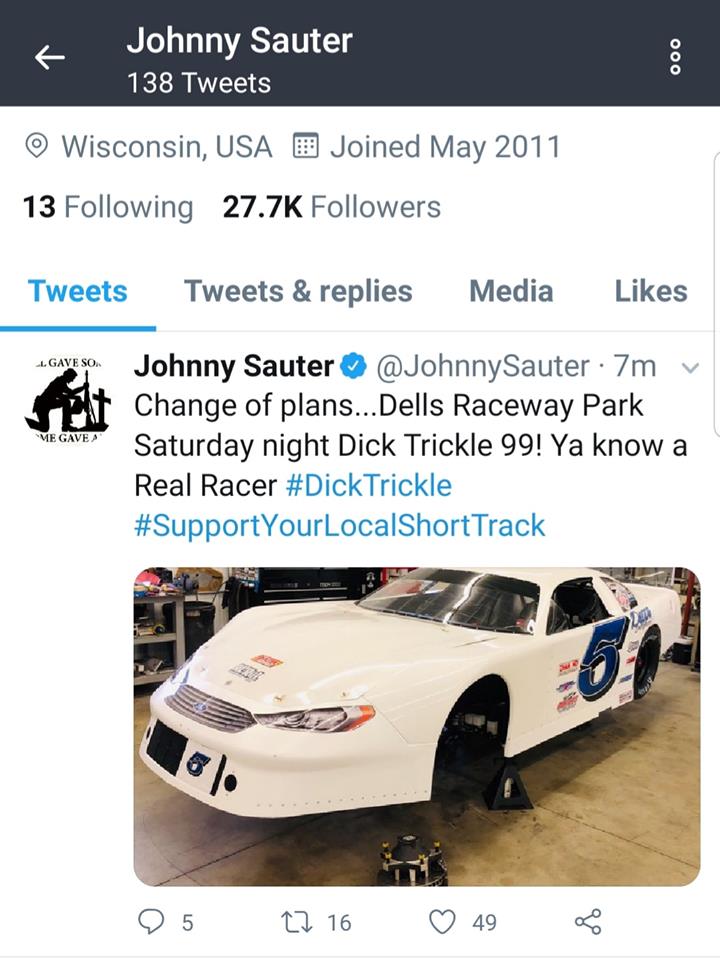Open the 13 Following list
Image resolution: width=720 pixels, height=960 pixels.
pyautogui.click(x=107, y=207)
